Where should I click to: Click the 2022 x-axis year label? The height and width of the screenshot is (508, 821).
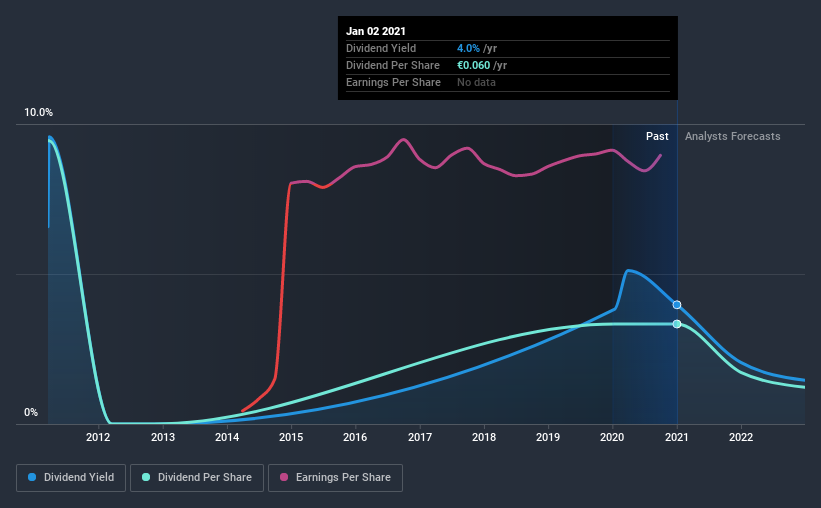point(741,437)
